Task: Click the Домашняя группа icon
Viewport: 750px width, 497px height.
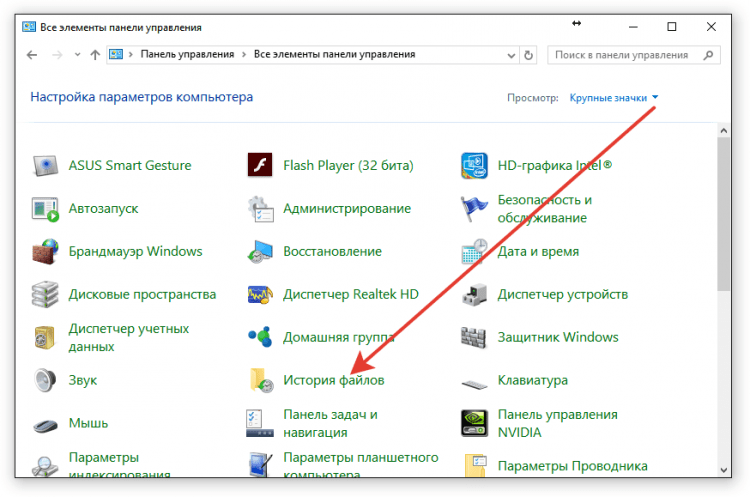Action: point(260,337)
